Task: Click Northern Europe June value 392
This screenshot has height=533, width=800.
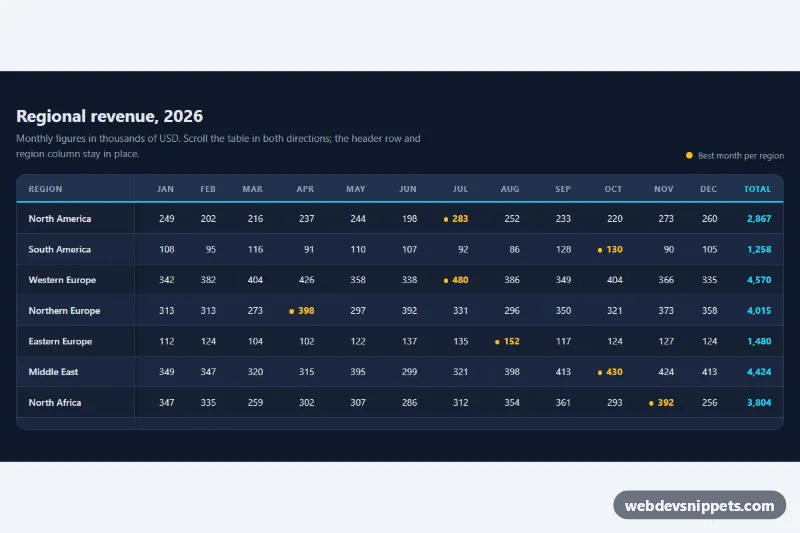Action: (x=409, y=311)
